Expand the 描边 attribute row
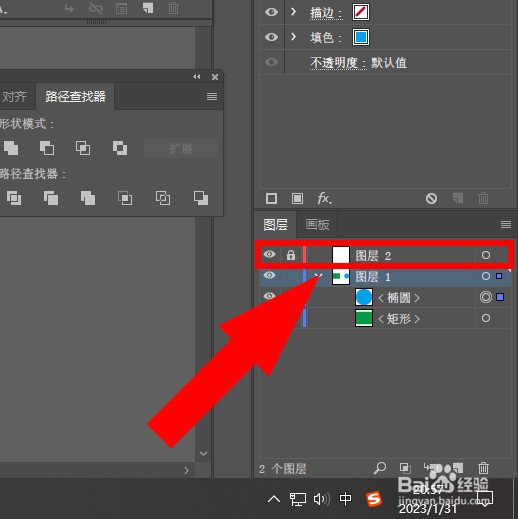 point(293,12)
